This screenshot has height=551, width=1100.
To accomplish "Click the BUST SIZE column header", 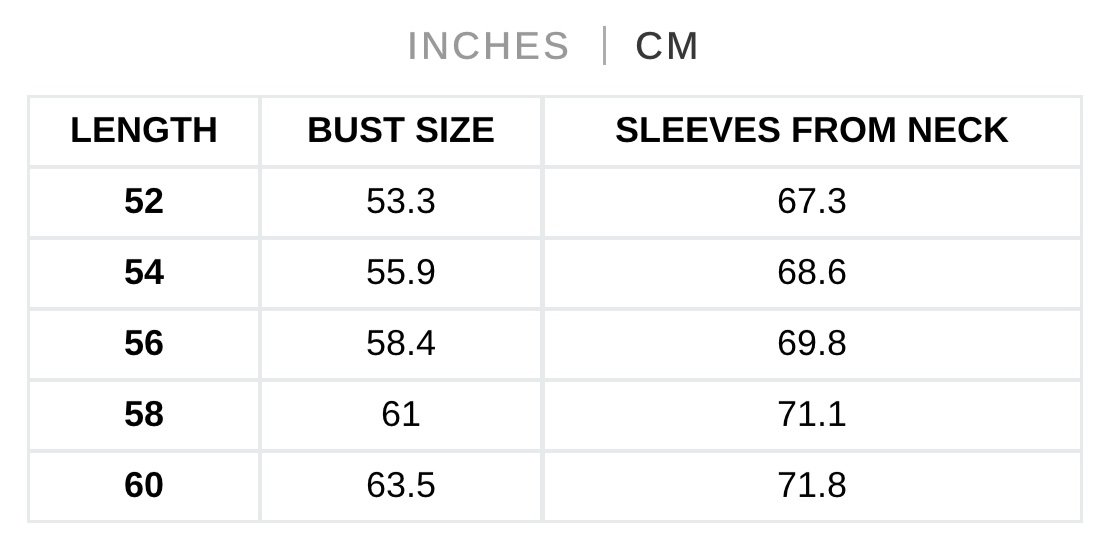I will click(401, 131).
